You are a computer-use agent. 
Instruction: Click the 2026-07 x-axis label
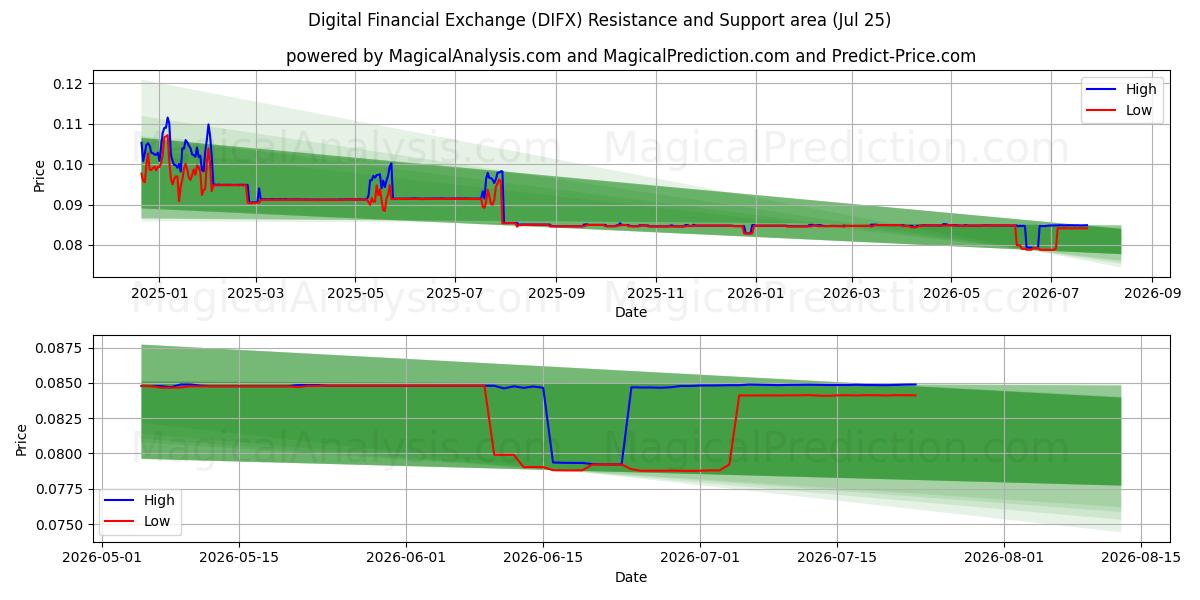tap(1051, 293)
